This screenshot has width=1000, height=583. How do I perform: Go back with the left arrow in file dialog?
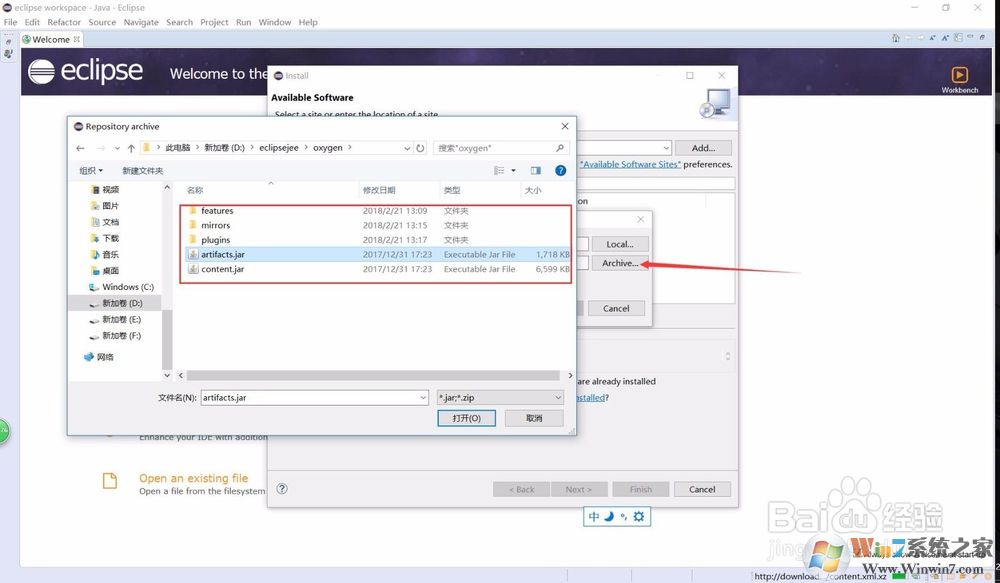[x=80, y=148]
